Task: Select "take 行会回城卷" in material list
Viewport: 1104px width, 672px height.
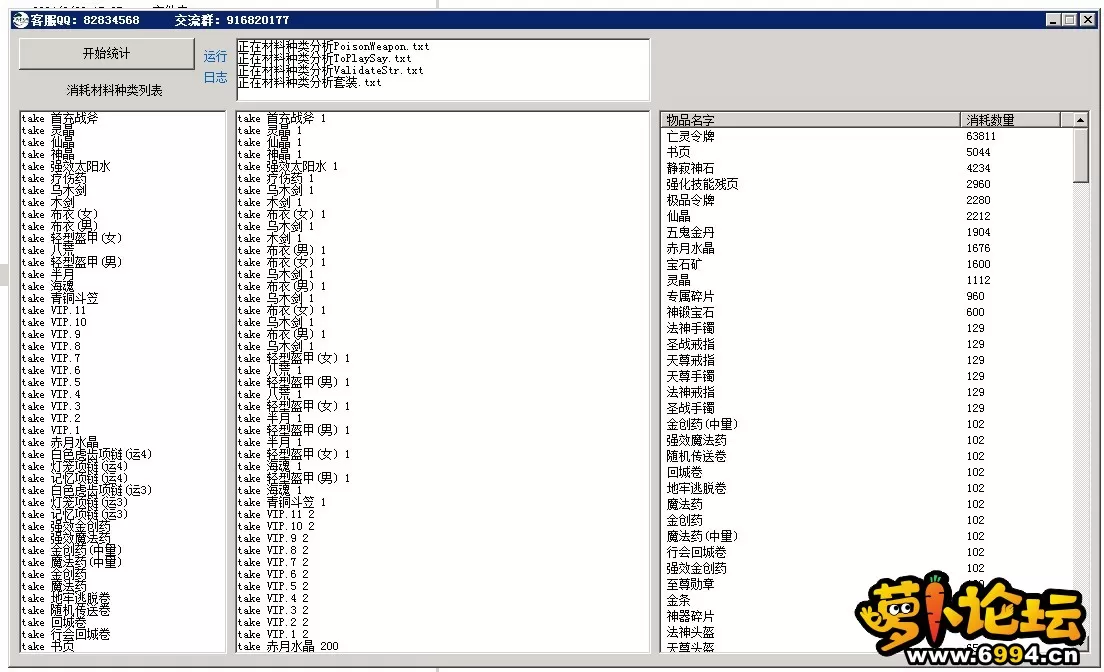Action: tap(66, 634)
